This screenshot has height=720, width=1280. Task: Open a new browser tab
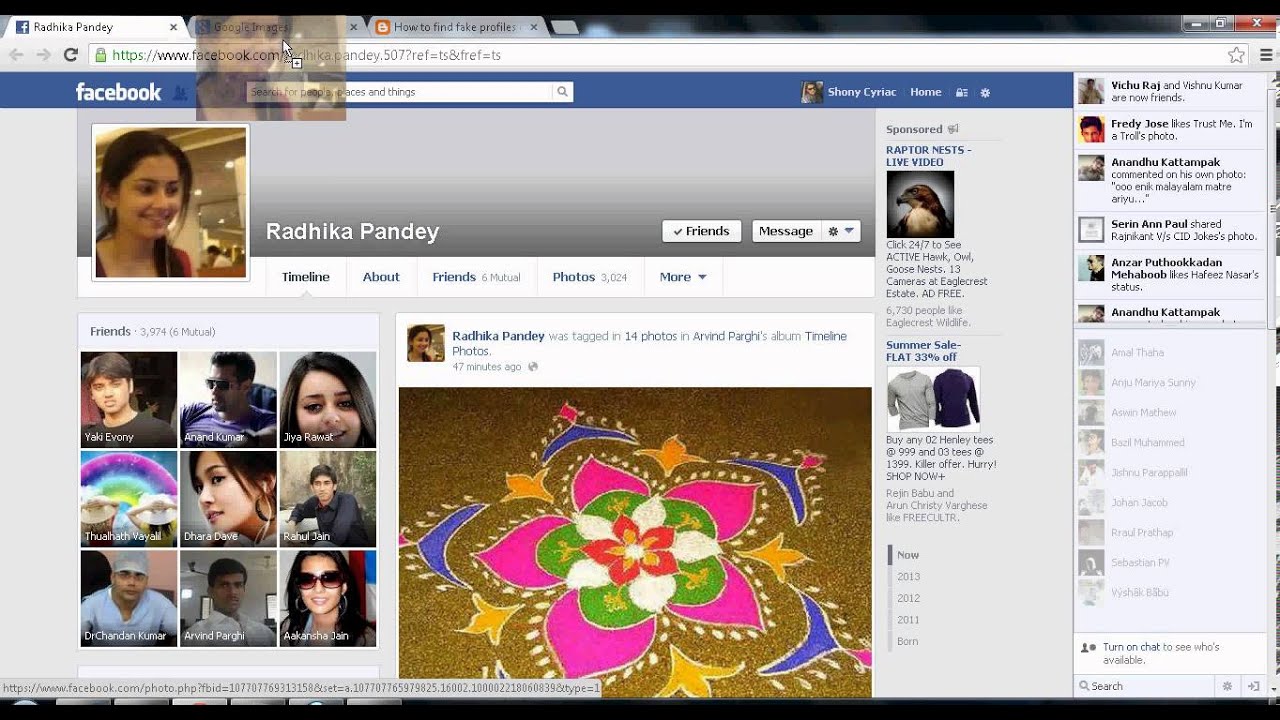[x=565, y=27]
